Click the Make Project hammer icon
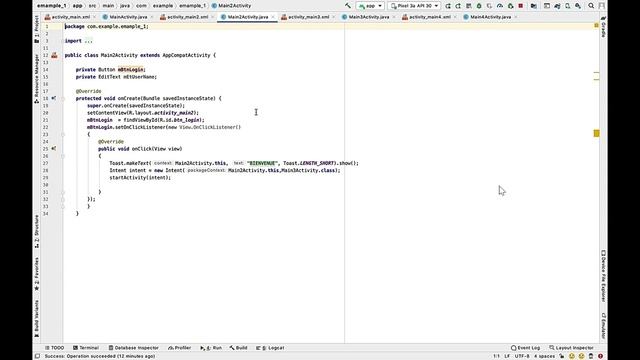 point(348,6)
